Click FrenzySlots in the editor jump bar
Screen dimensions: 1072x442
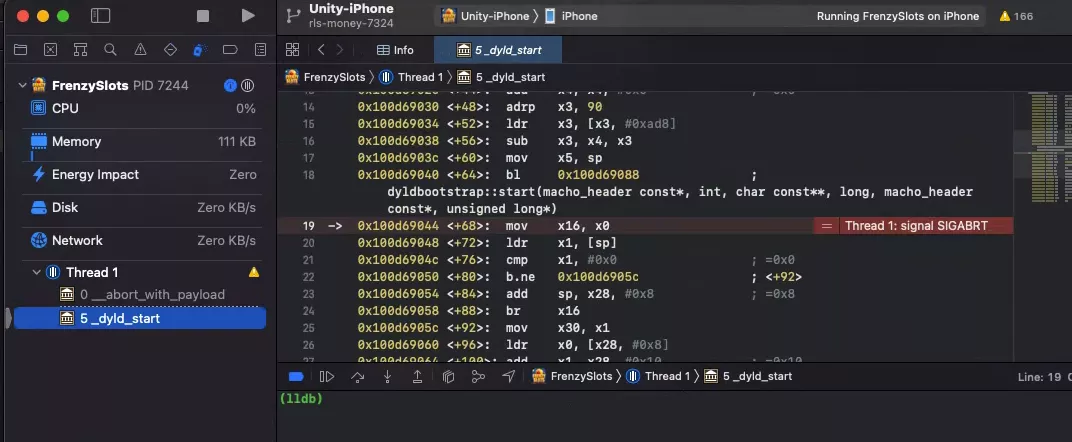click(325, 77)
